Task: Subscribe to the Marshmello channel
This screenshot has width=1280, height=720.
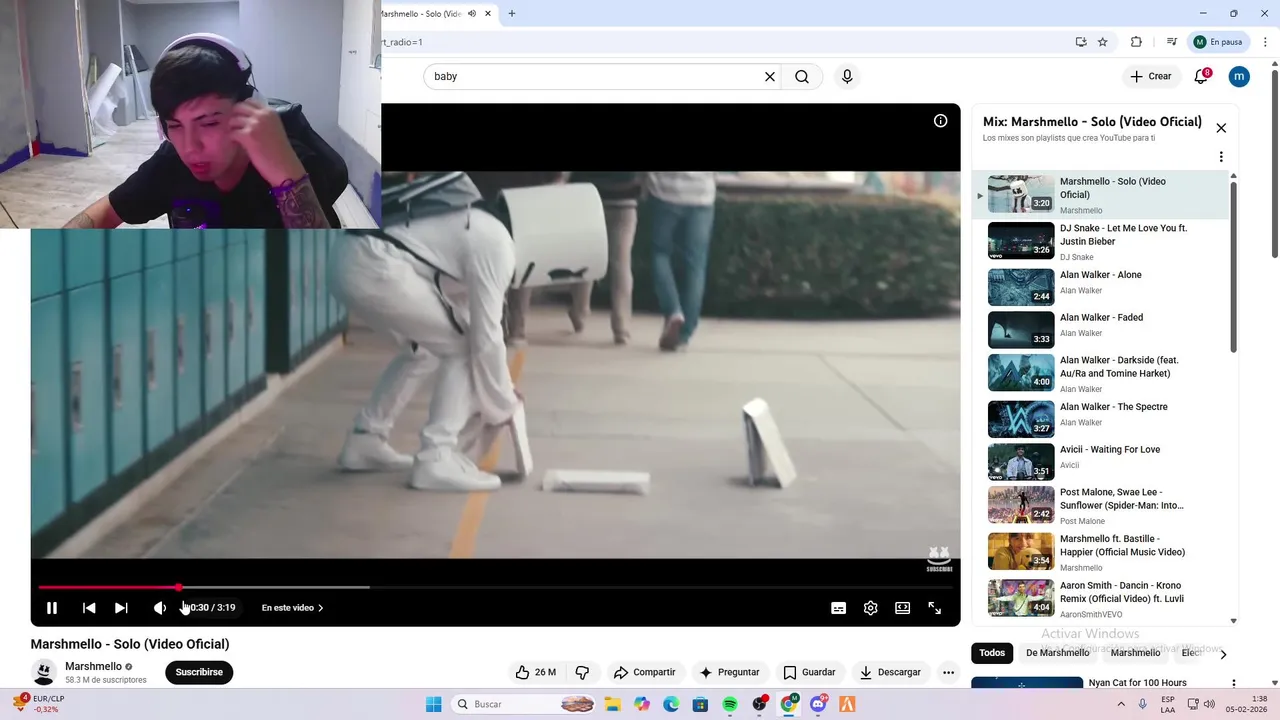Action: (199, 672)
